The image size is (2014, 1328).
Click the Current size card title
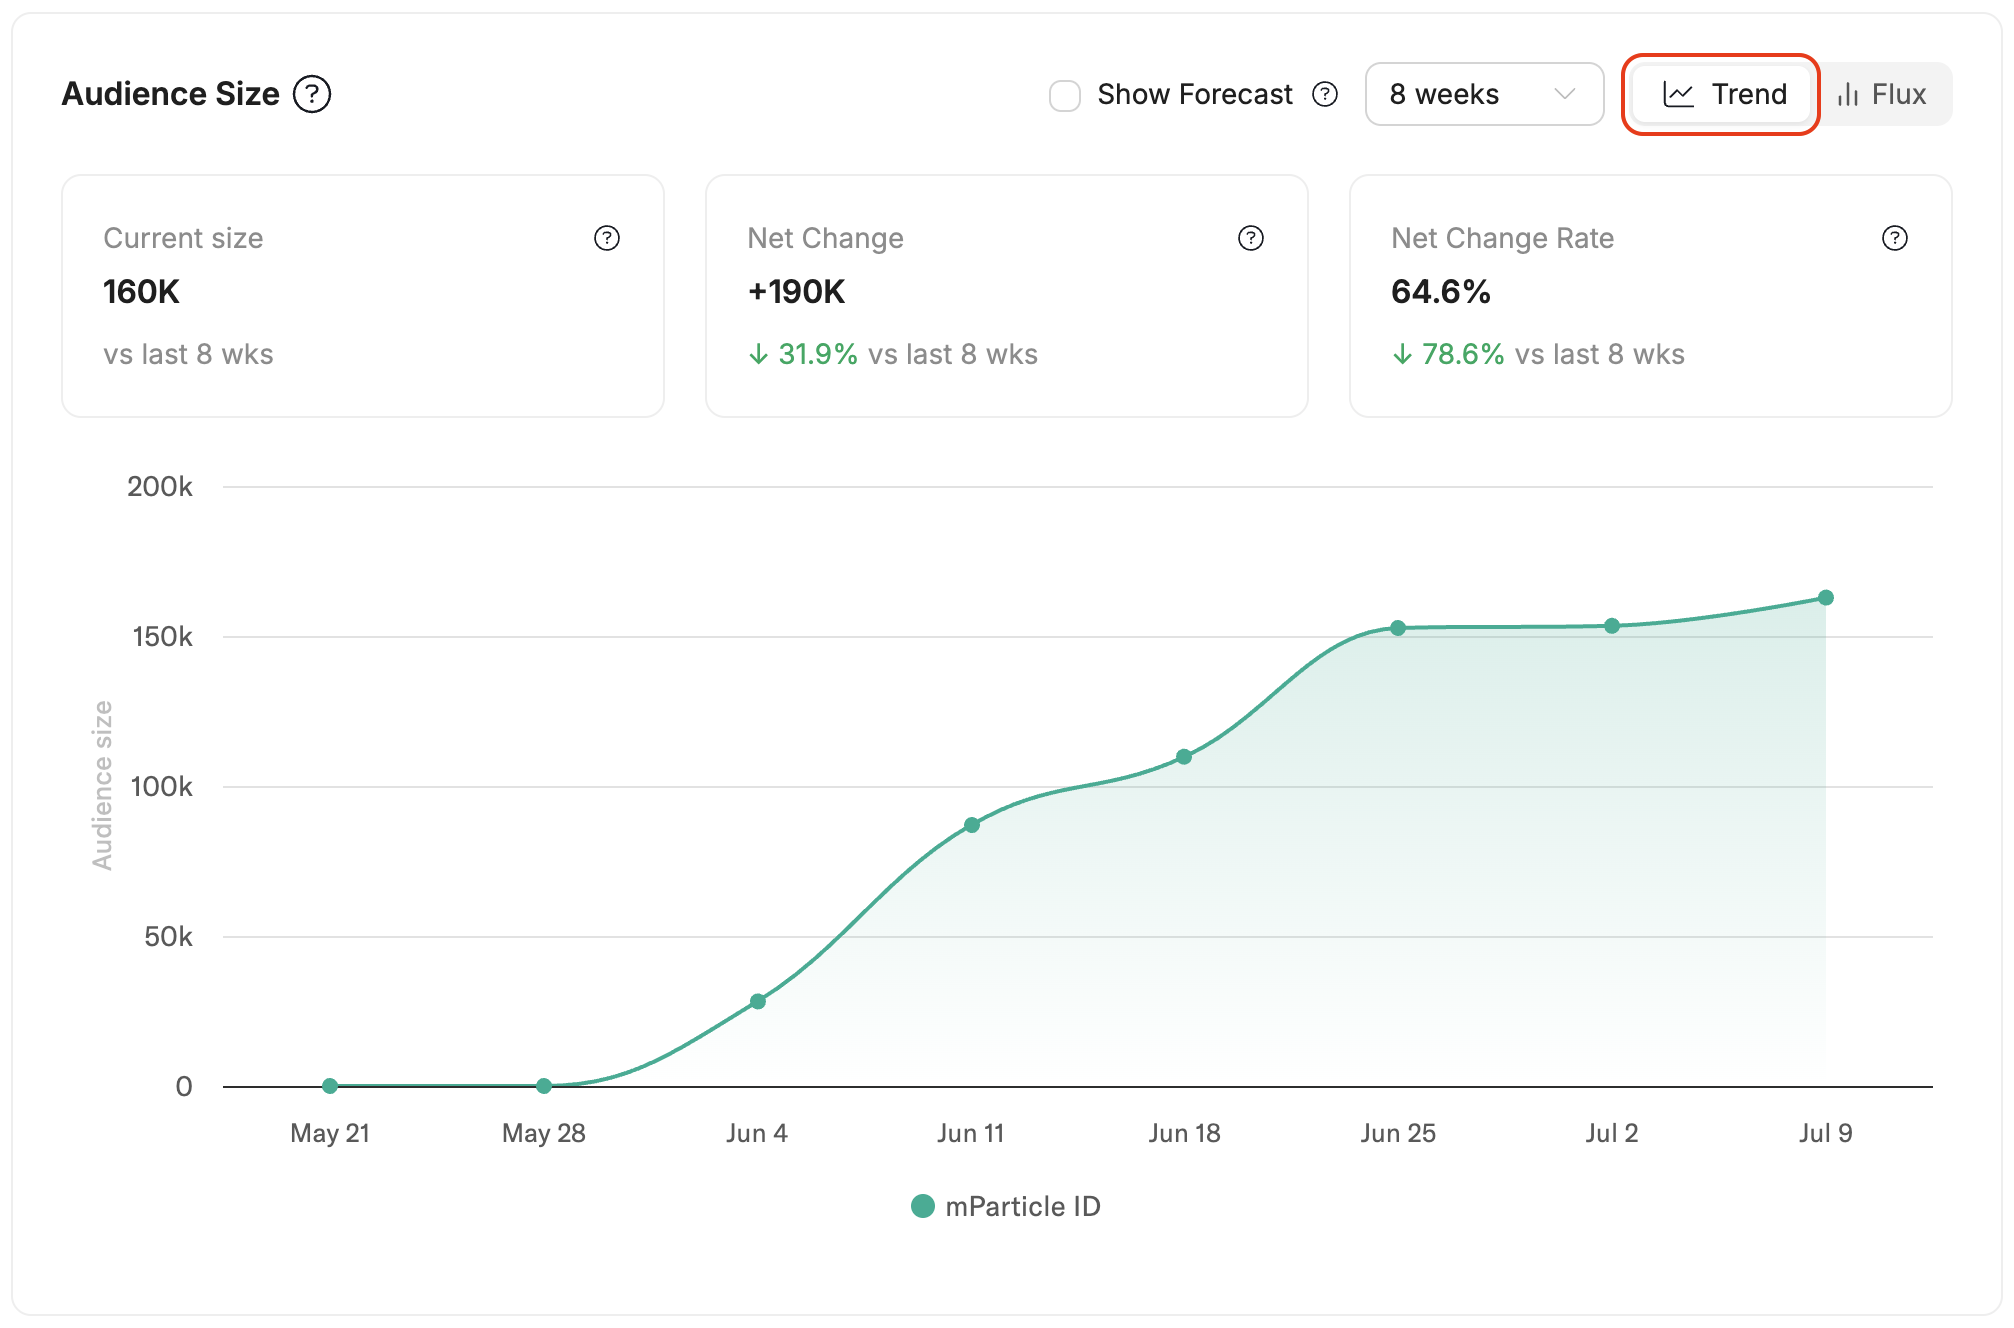183,238
